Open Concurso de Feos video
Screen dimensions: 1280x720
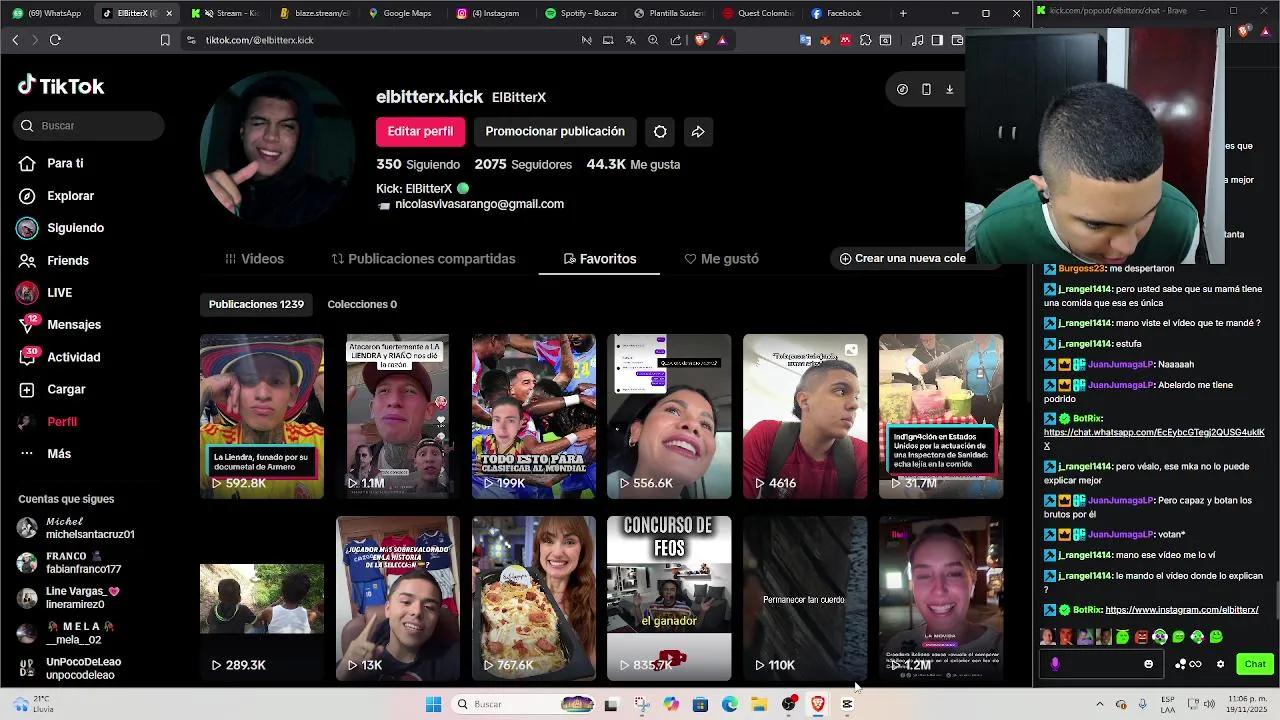tap(669, 598)
